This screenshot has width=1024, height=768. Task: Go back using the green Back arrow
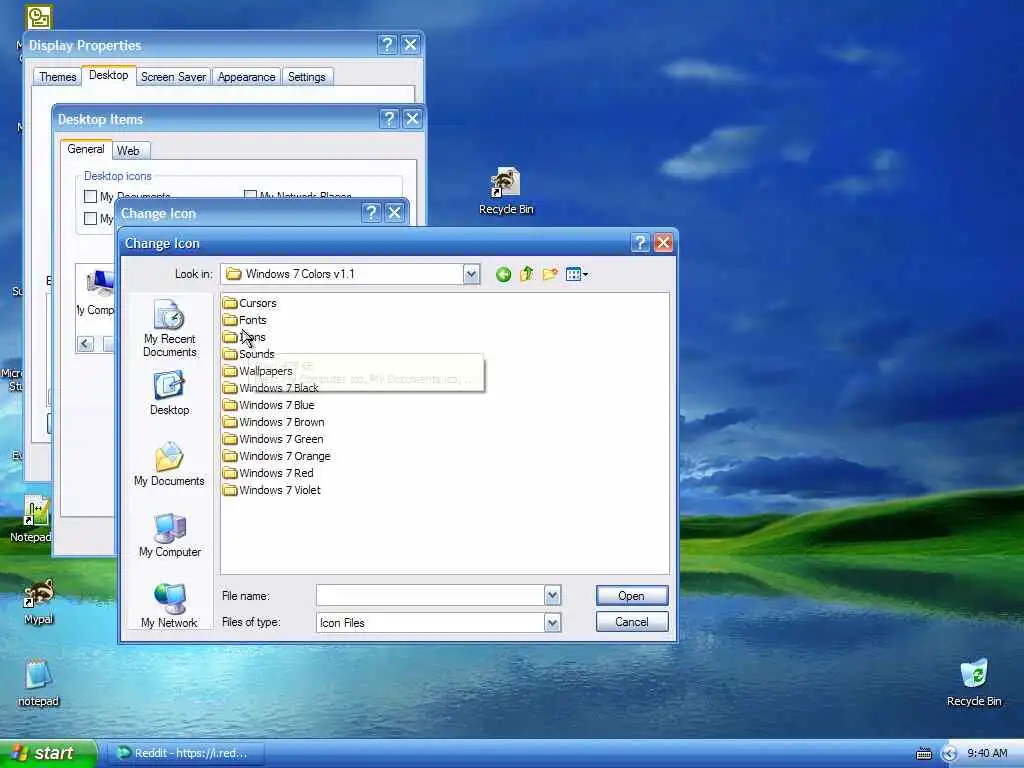pos(503,274)
